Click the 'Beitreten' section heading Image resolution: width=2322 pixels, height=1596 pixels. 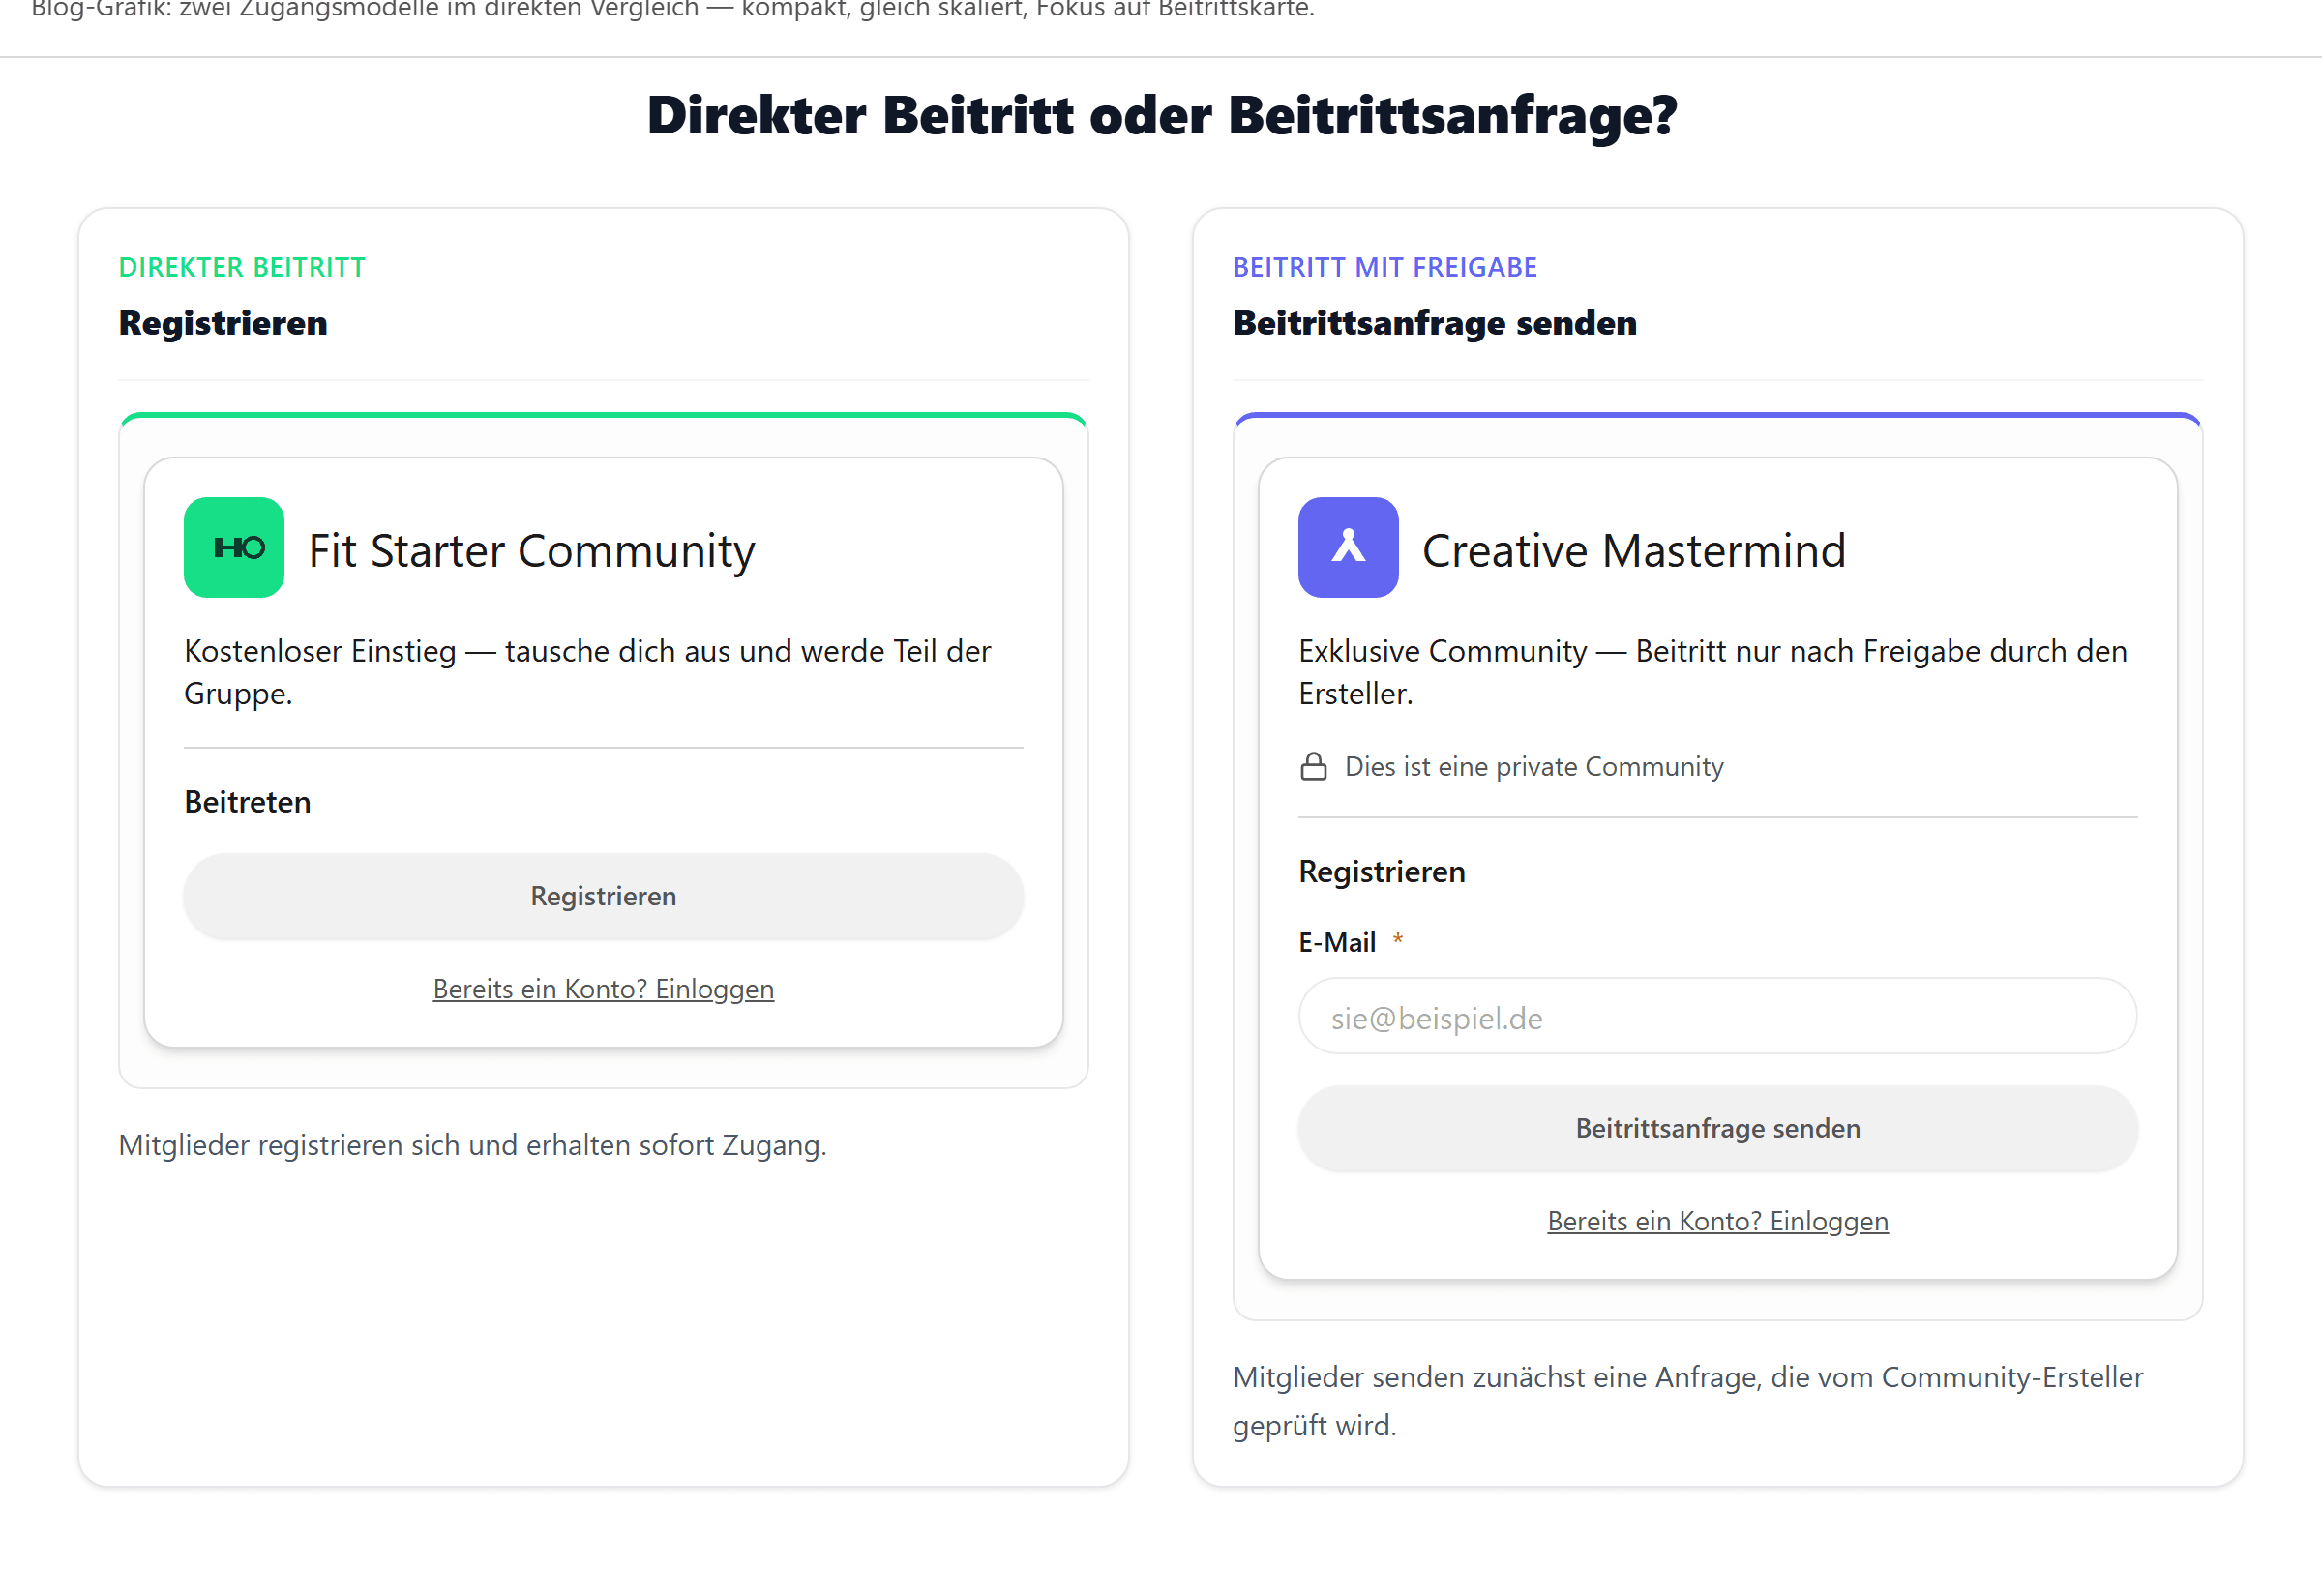[x=247, y=802]
